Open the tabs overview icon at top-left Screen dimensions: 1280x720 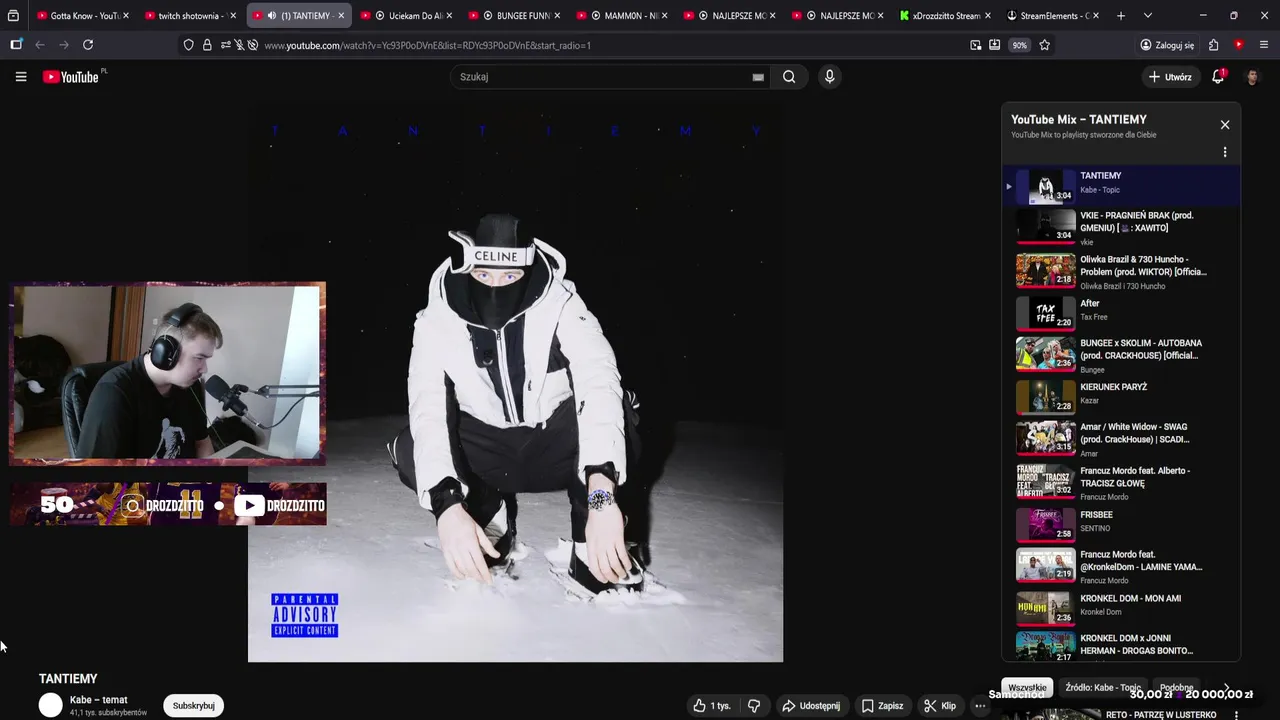tap(13, 16)
